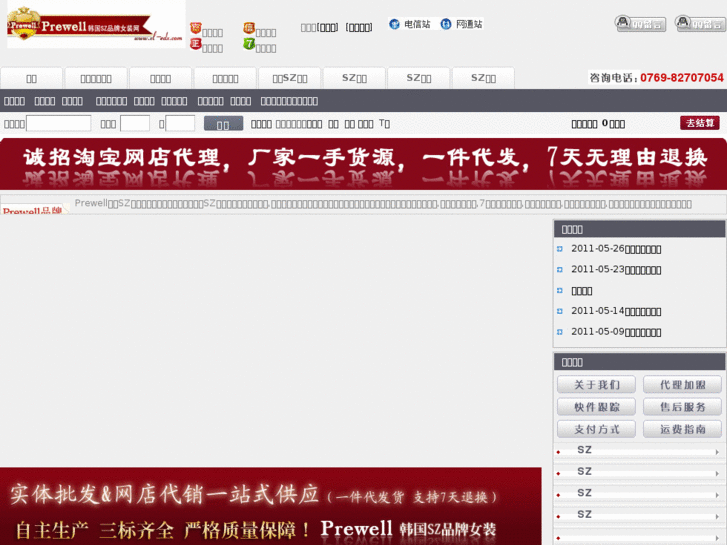Click bullet icon beside 2011-05-14 news

click(x=560, y=311)
